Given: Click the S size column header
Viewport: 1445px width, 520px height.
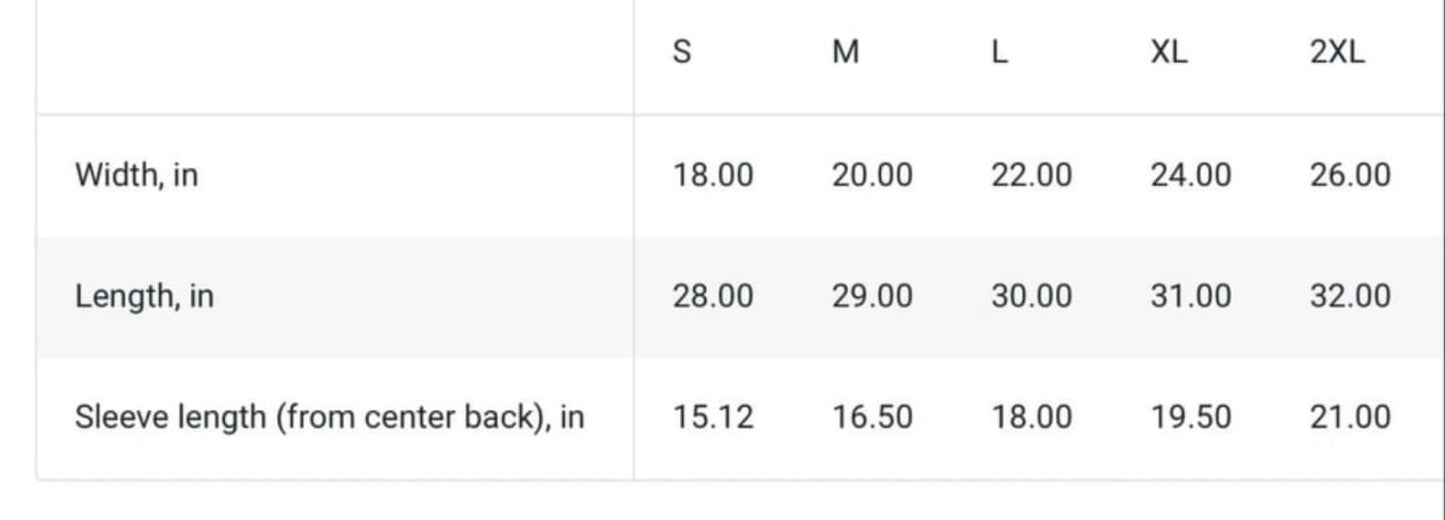Looking at the screenshot, I should tap(682, 52).
